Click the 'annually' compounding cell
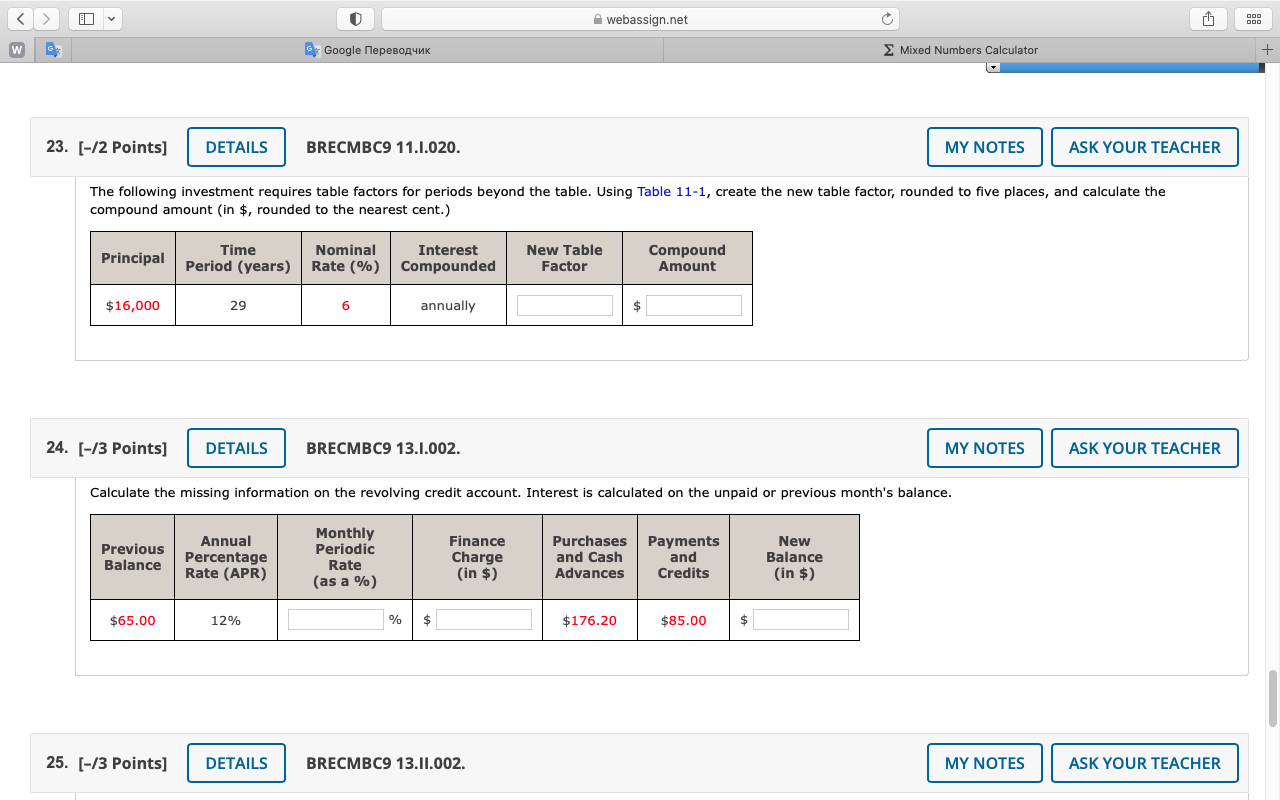Screen dimensions: 1280x800 [448, 306]
